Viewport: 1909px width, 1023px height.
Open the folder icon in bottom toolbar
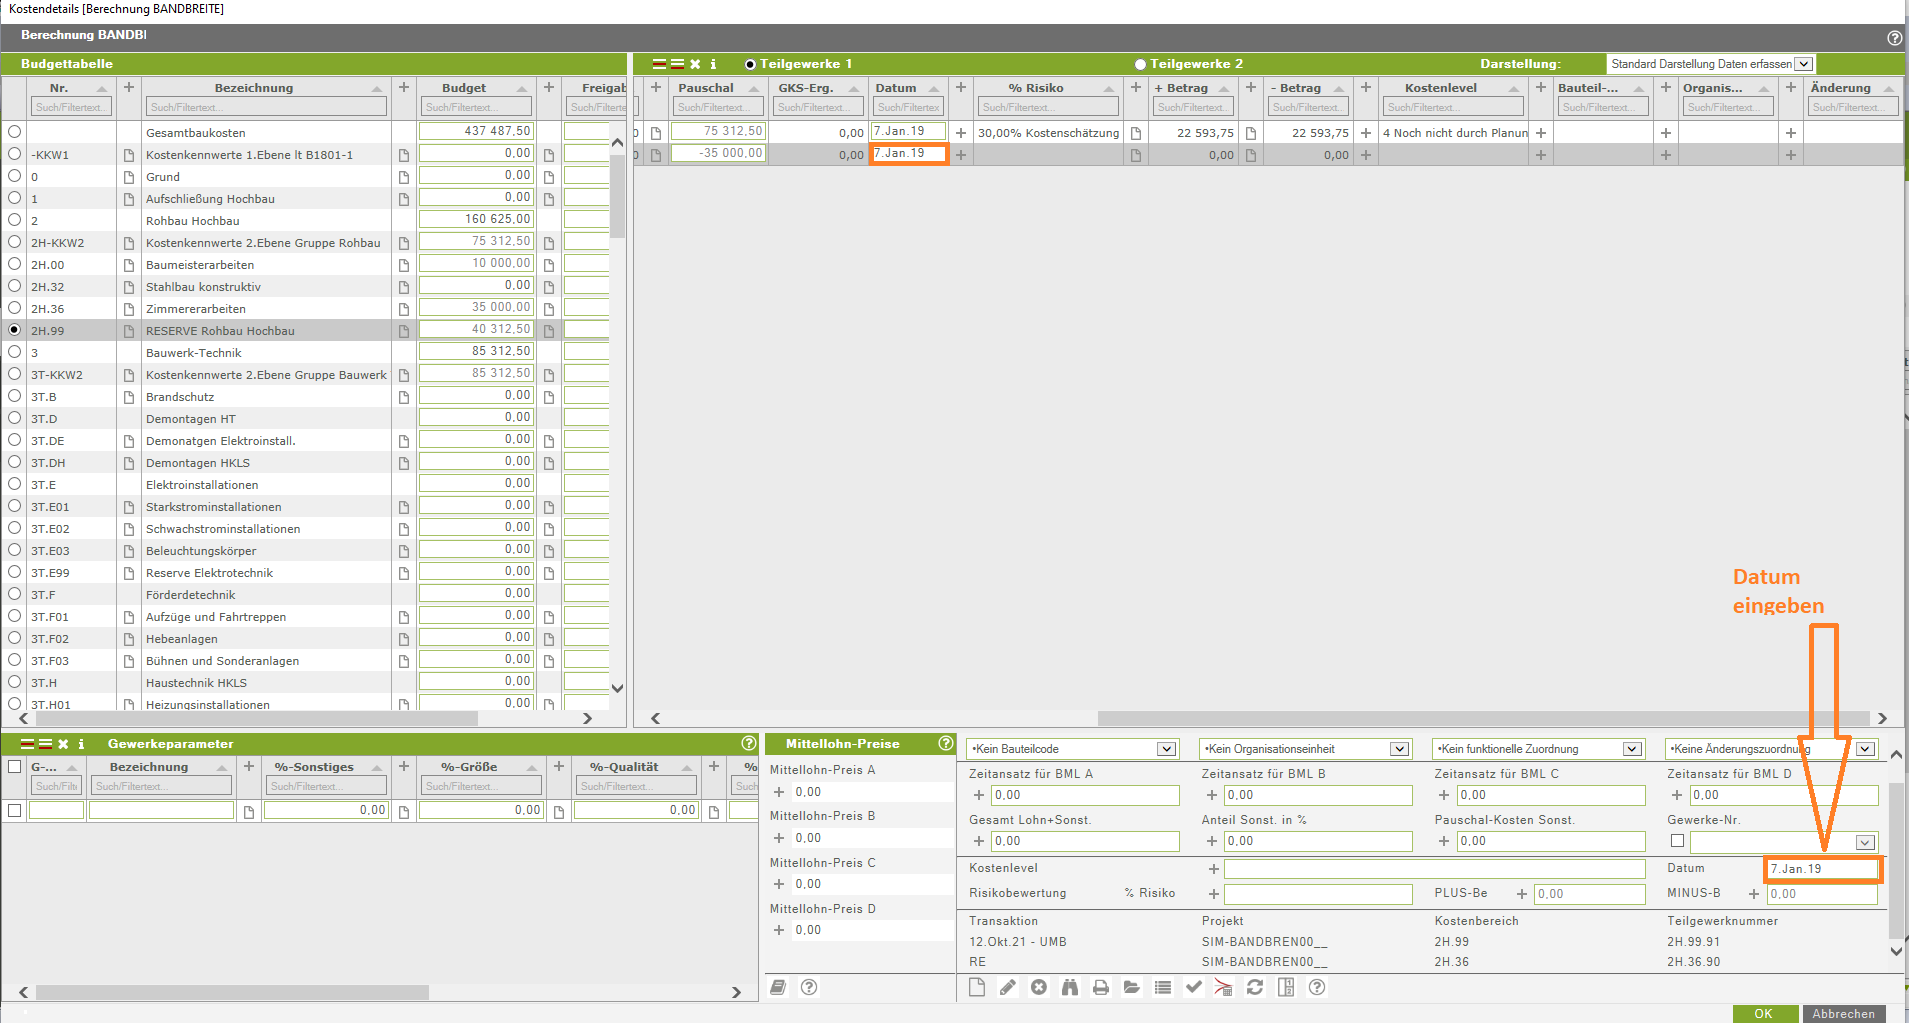click(1131, 987)
